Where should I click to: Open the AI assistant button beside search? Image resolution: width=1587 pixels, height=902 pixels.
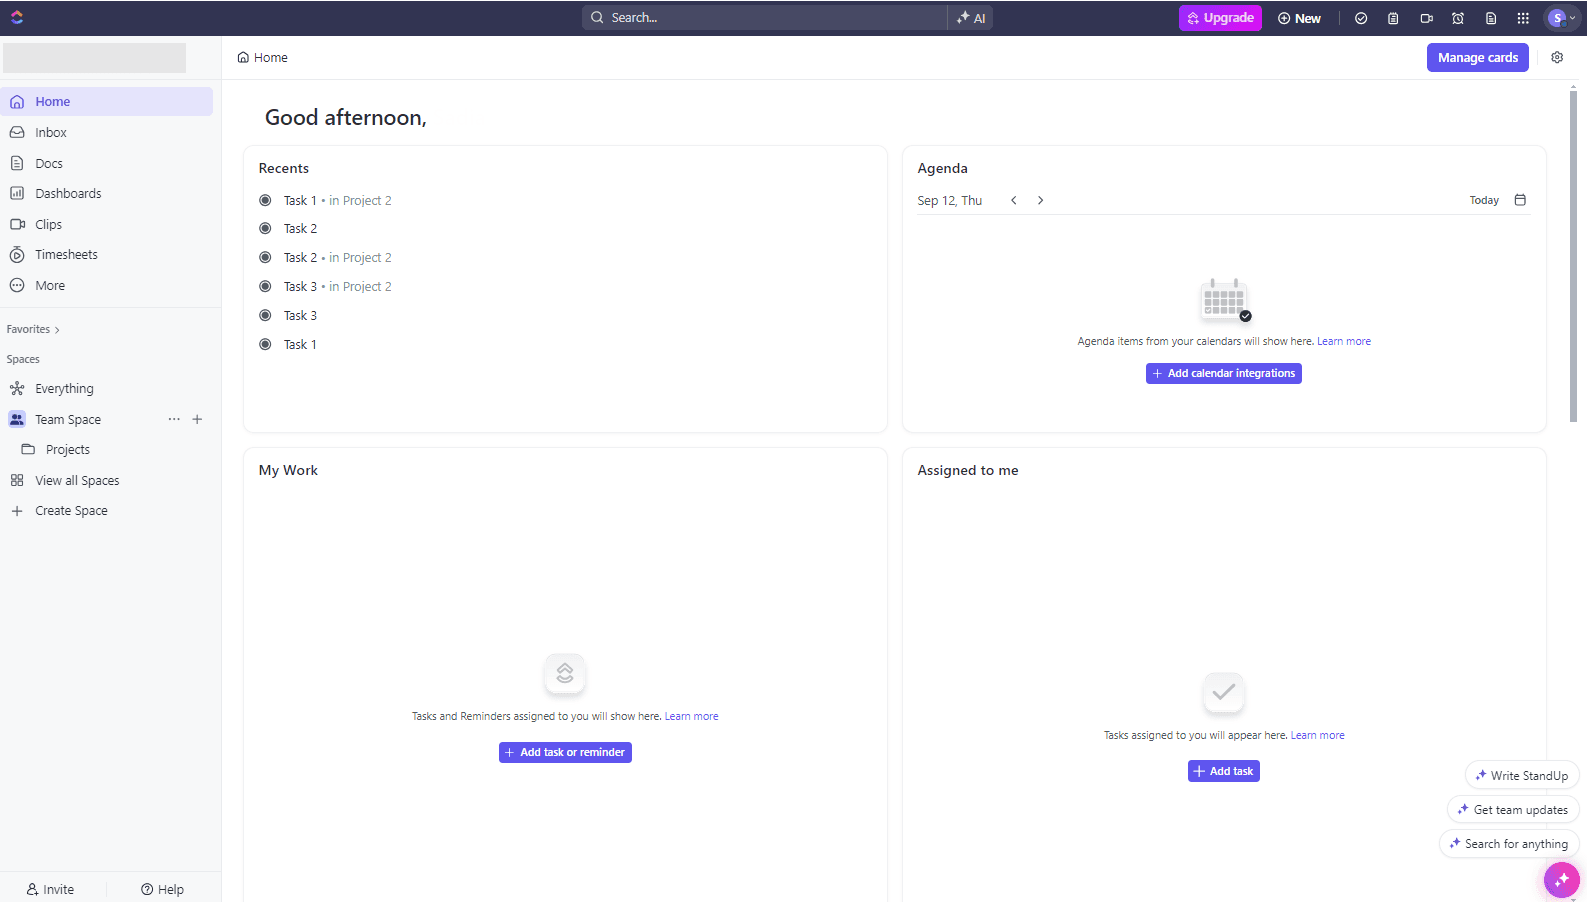[971, 18]
